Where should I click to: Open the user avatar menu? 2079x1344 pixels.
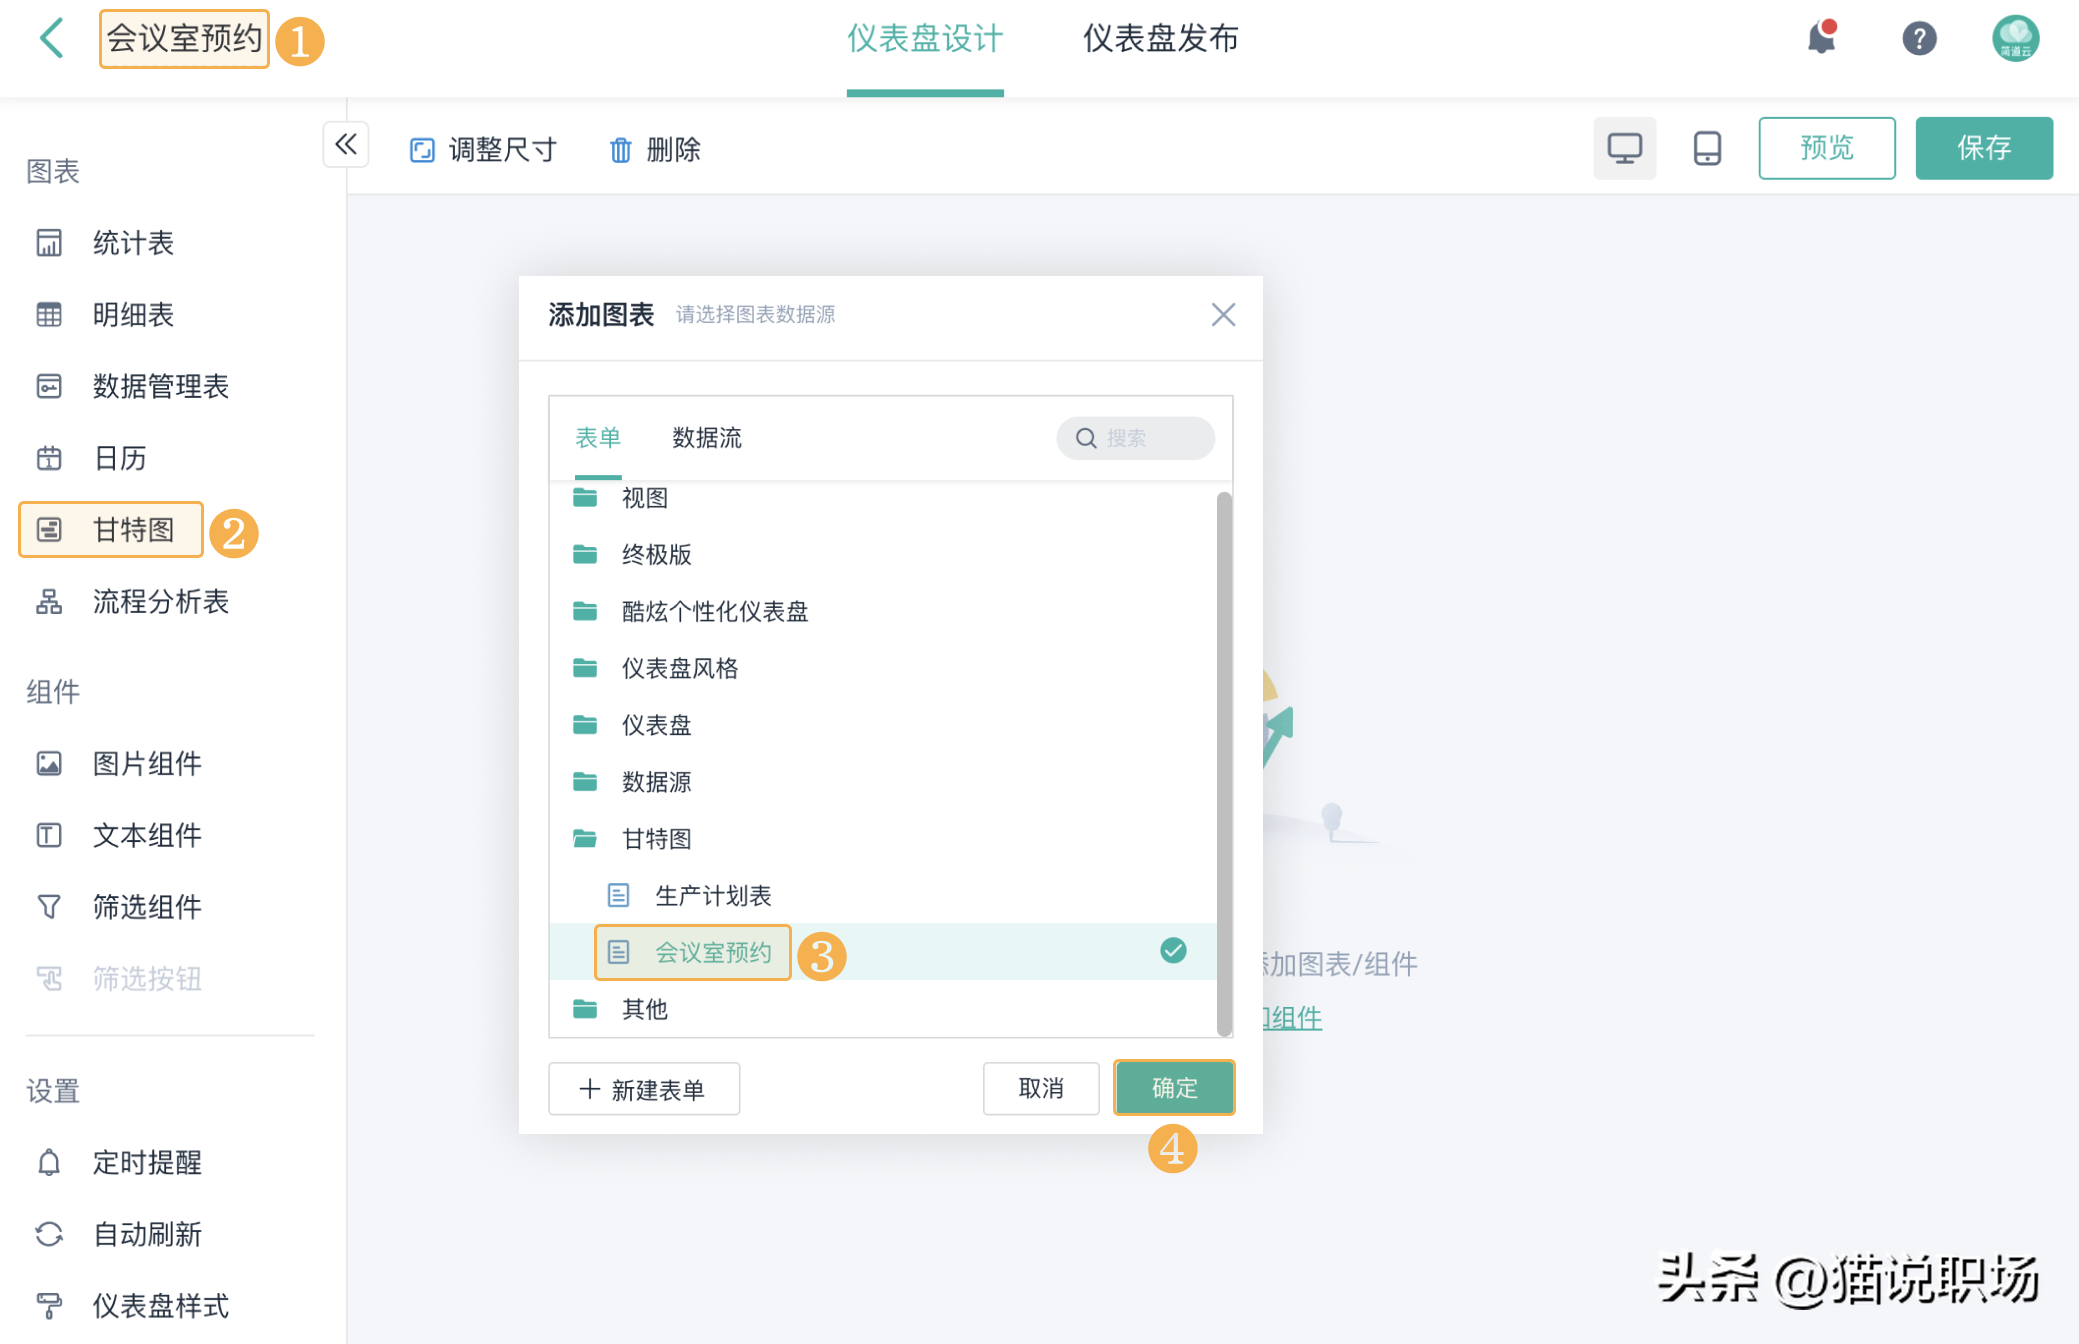(2014, 38)
